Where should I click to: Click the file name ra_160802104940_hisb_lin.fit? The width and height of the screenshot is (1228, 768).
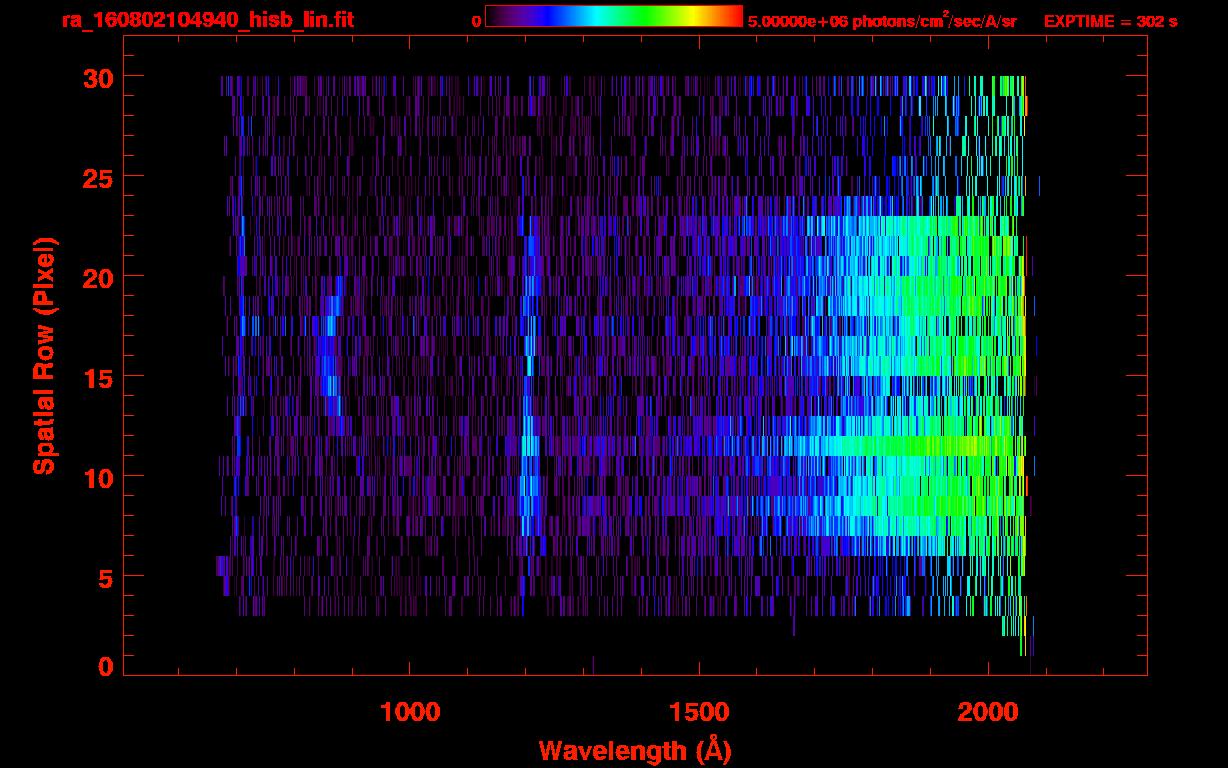(x=207, y=20)
